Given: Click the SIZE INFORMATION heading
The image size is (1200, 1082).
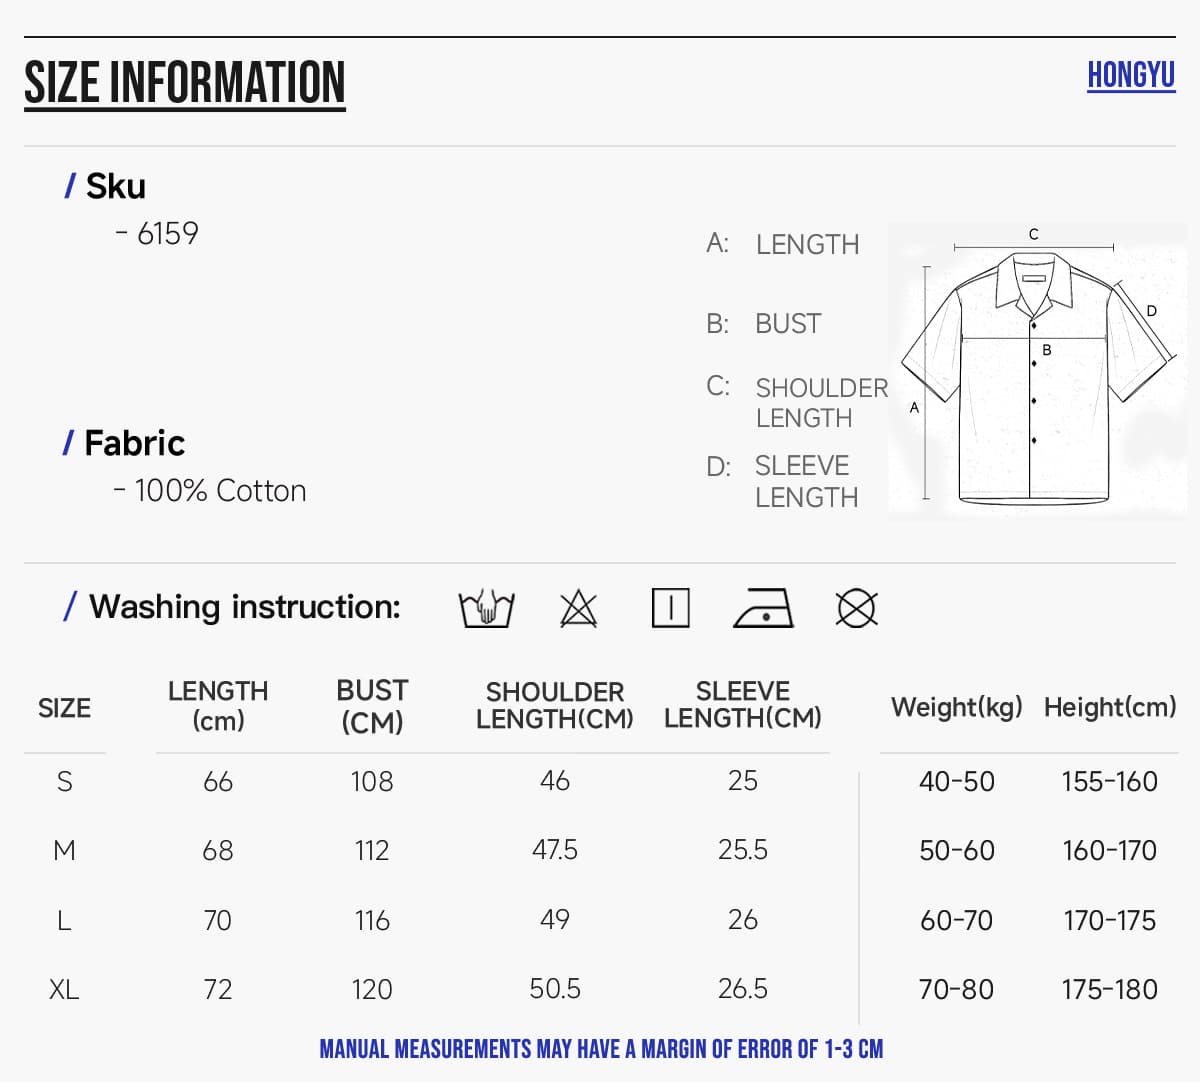Looking at the screenshot, I should coord(185,83).
